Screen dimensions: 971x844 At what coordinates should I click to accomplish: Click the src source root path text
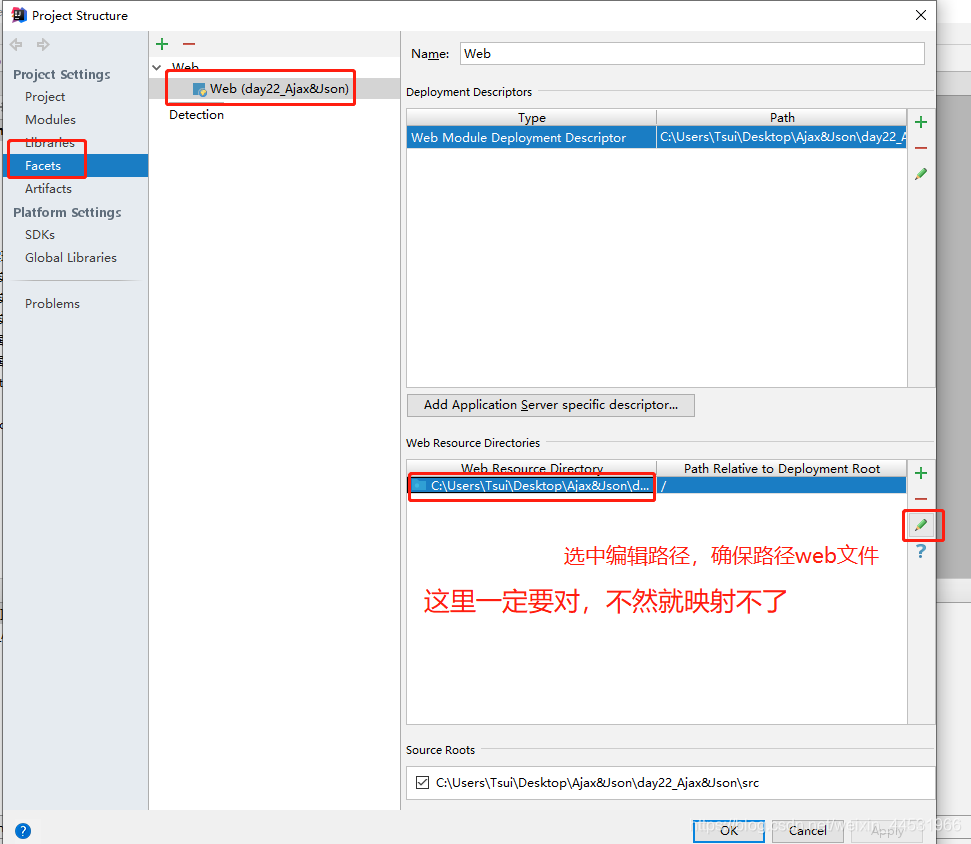pos(597,783)
